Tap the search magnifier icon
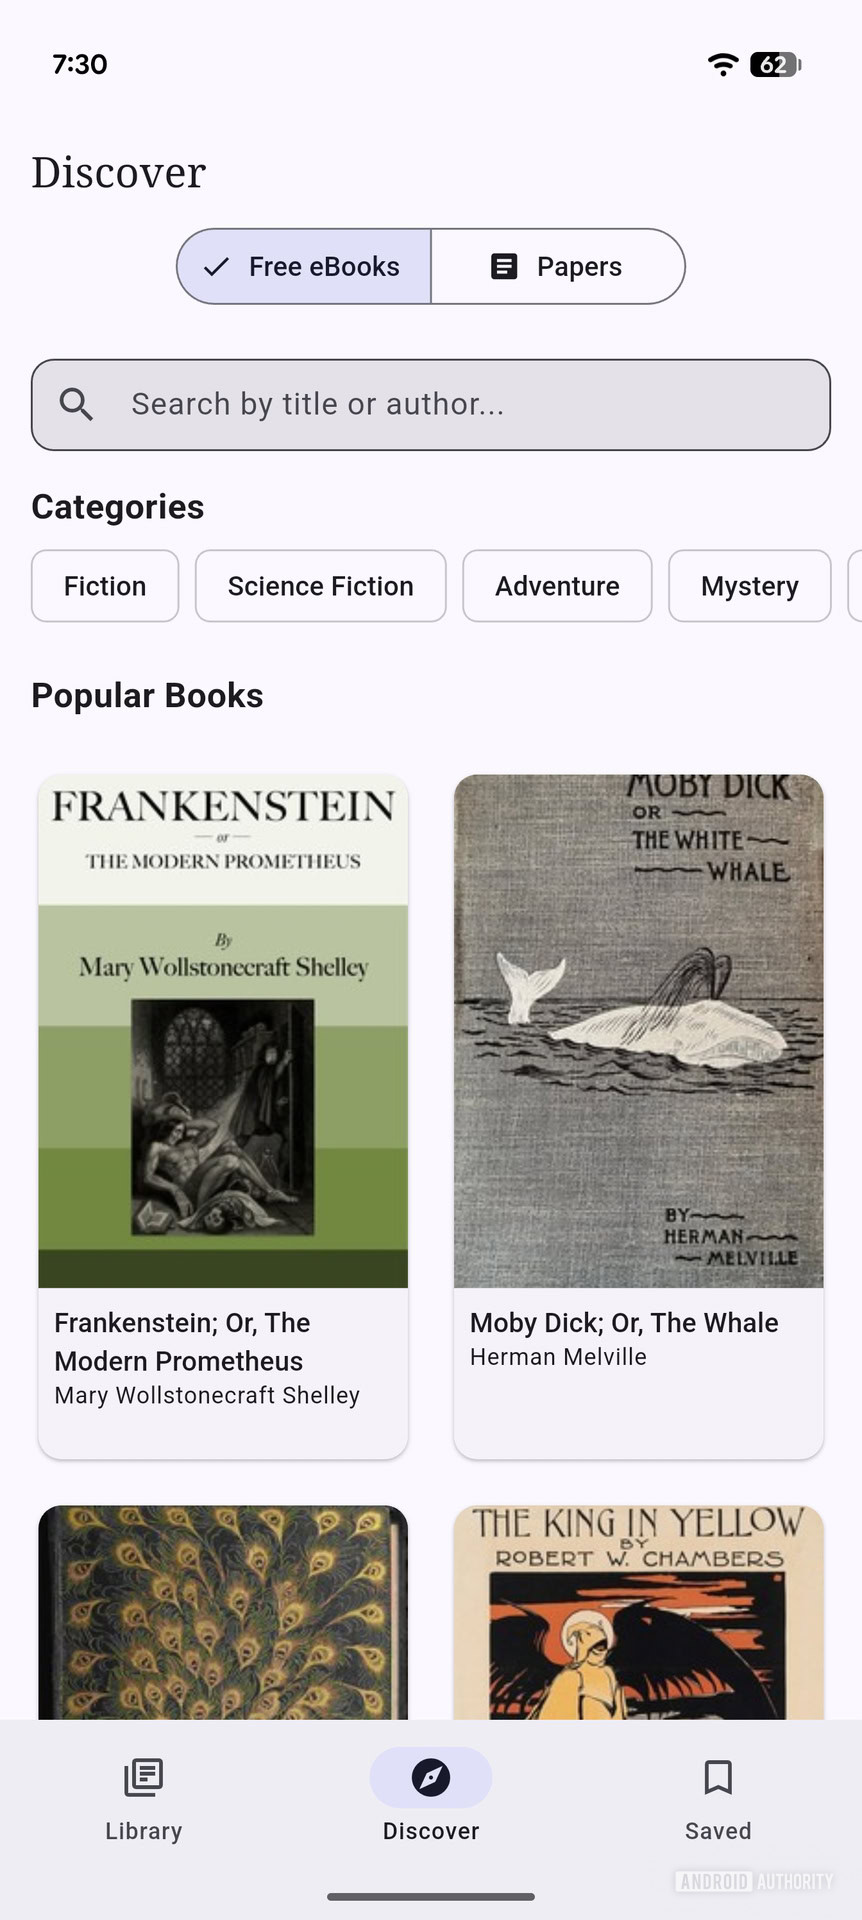Image resolution: width=862 pixels, height=1920 pixels. coord(77,404)
